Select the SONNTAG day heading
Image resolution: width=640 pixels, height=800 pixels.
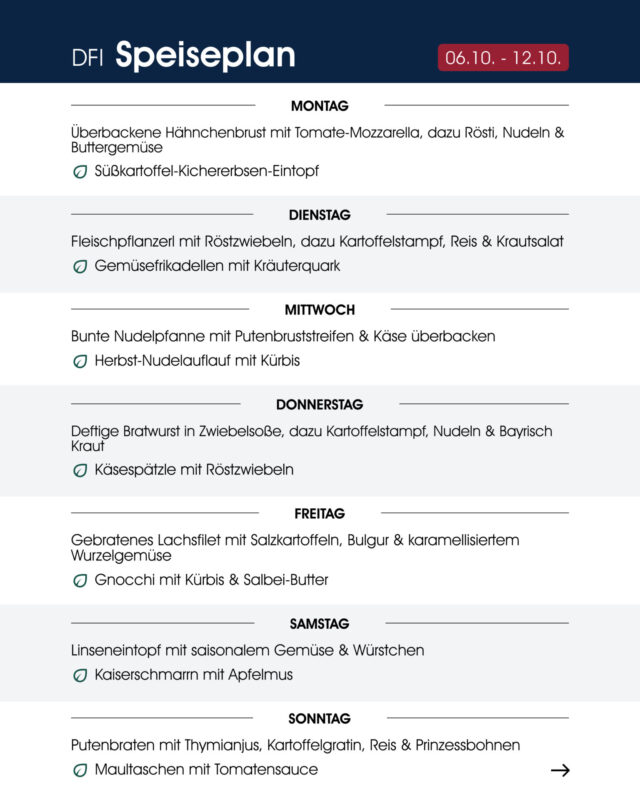320,719
